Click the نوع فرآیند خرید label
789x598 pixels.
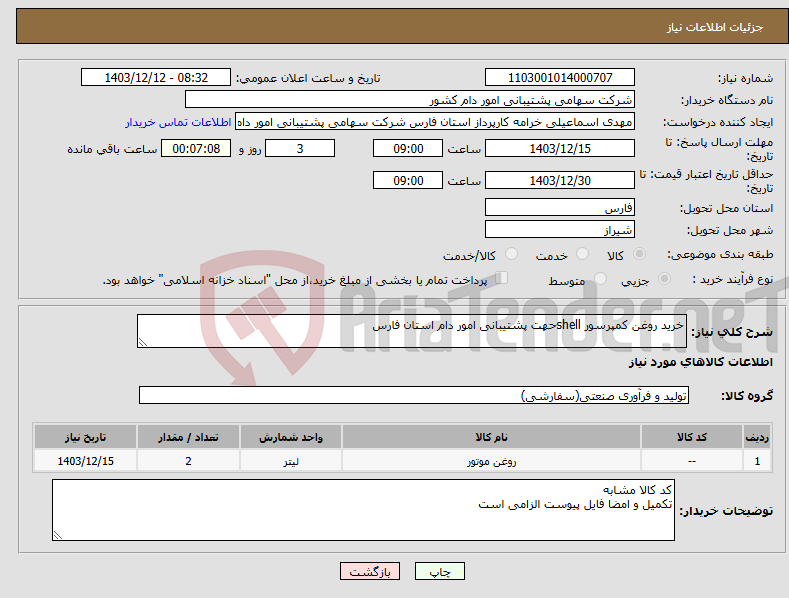(732, 279)
